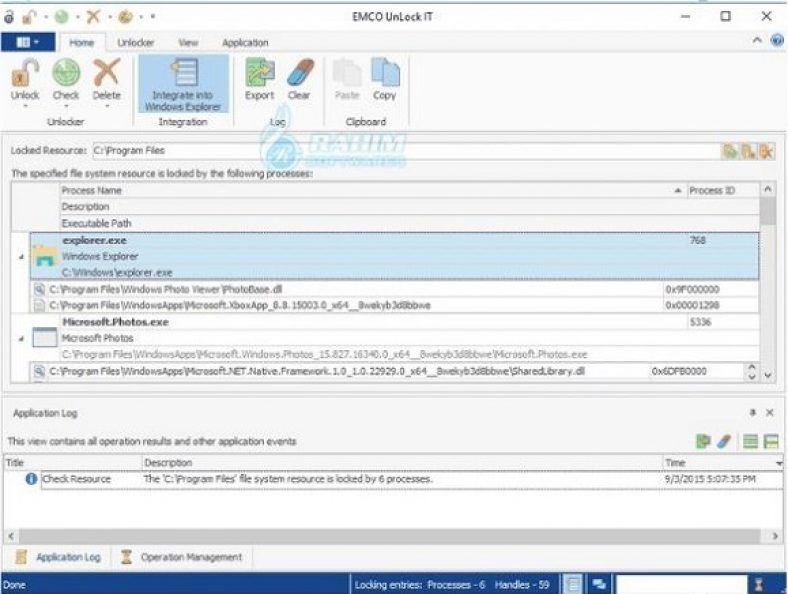Screen dimensions: 788x594
Task: Click the status bar hourglass icon
Action: [x=759, y=585]
